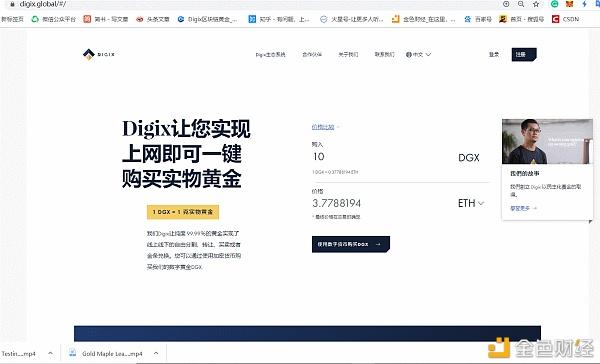This screenshot has height=364, width=600.
Task: Click the yellow 1 DGX = 1 gram gold badge
Action: (183, 212)
